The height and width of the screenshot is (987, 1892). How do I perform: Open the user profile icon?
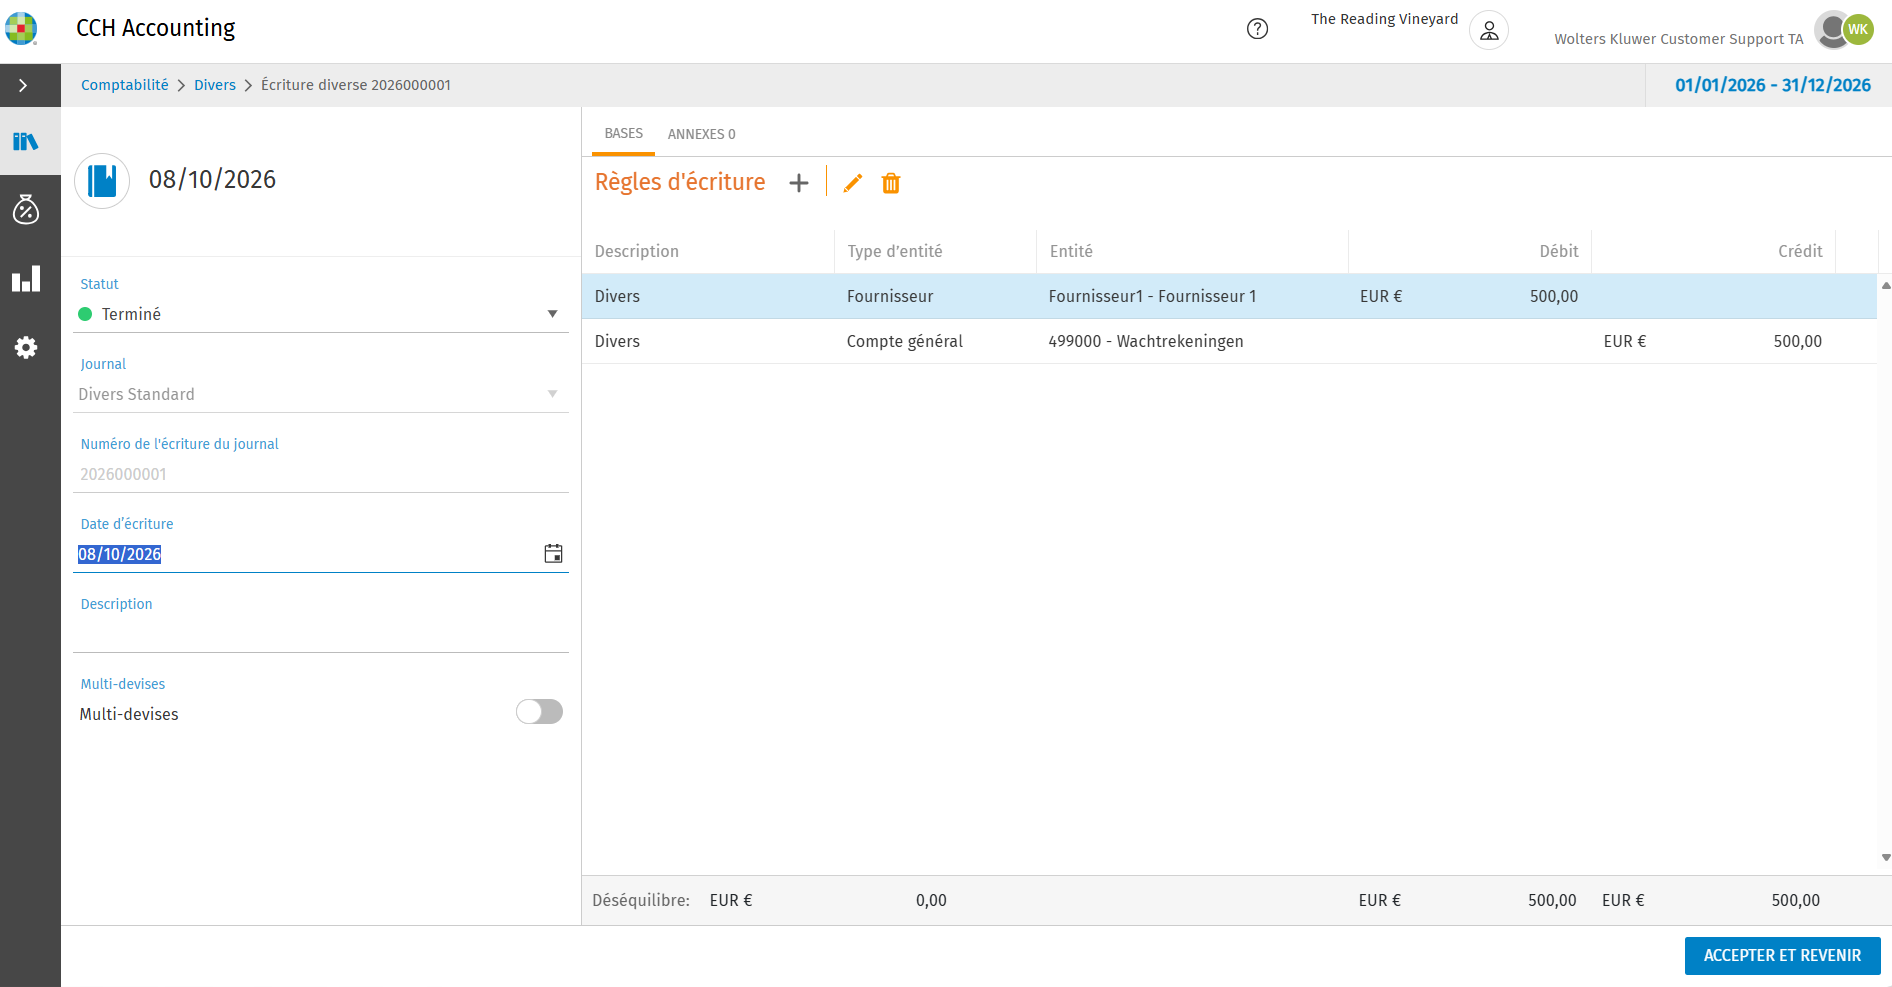[x=1489, y=30]
